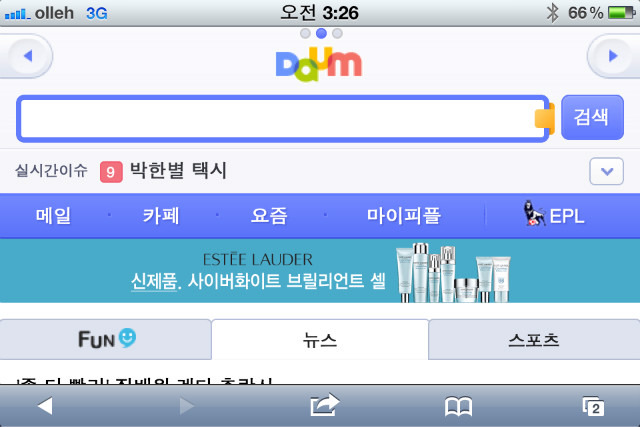This screenshot has height=427, width=640.
Task: Open Safari bookmarks book icon
Action: click(x=458, y=407)
